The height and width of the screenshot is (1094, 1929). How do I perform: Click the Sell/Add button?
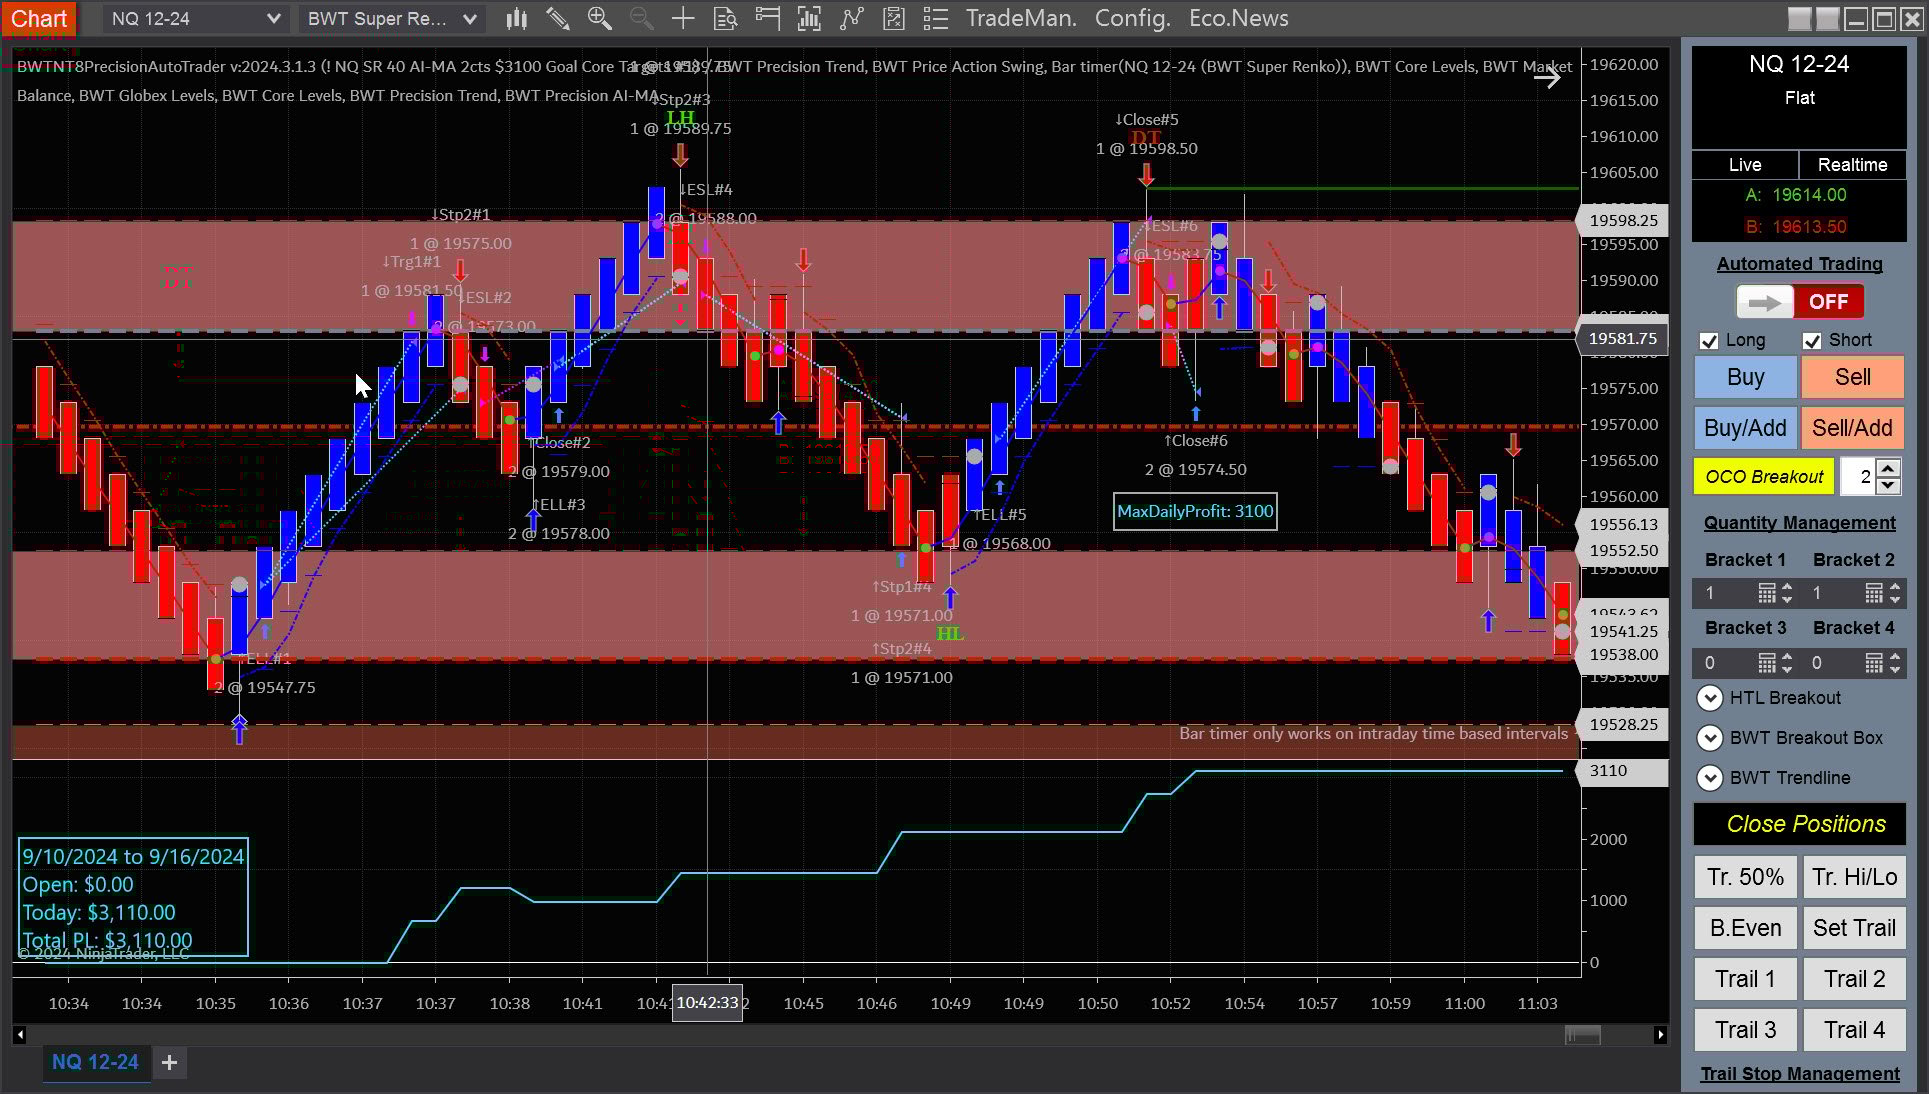coord(1853,428)
